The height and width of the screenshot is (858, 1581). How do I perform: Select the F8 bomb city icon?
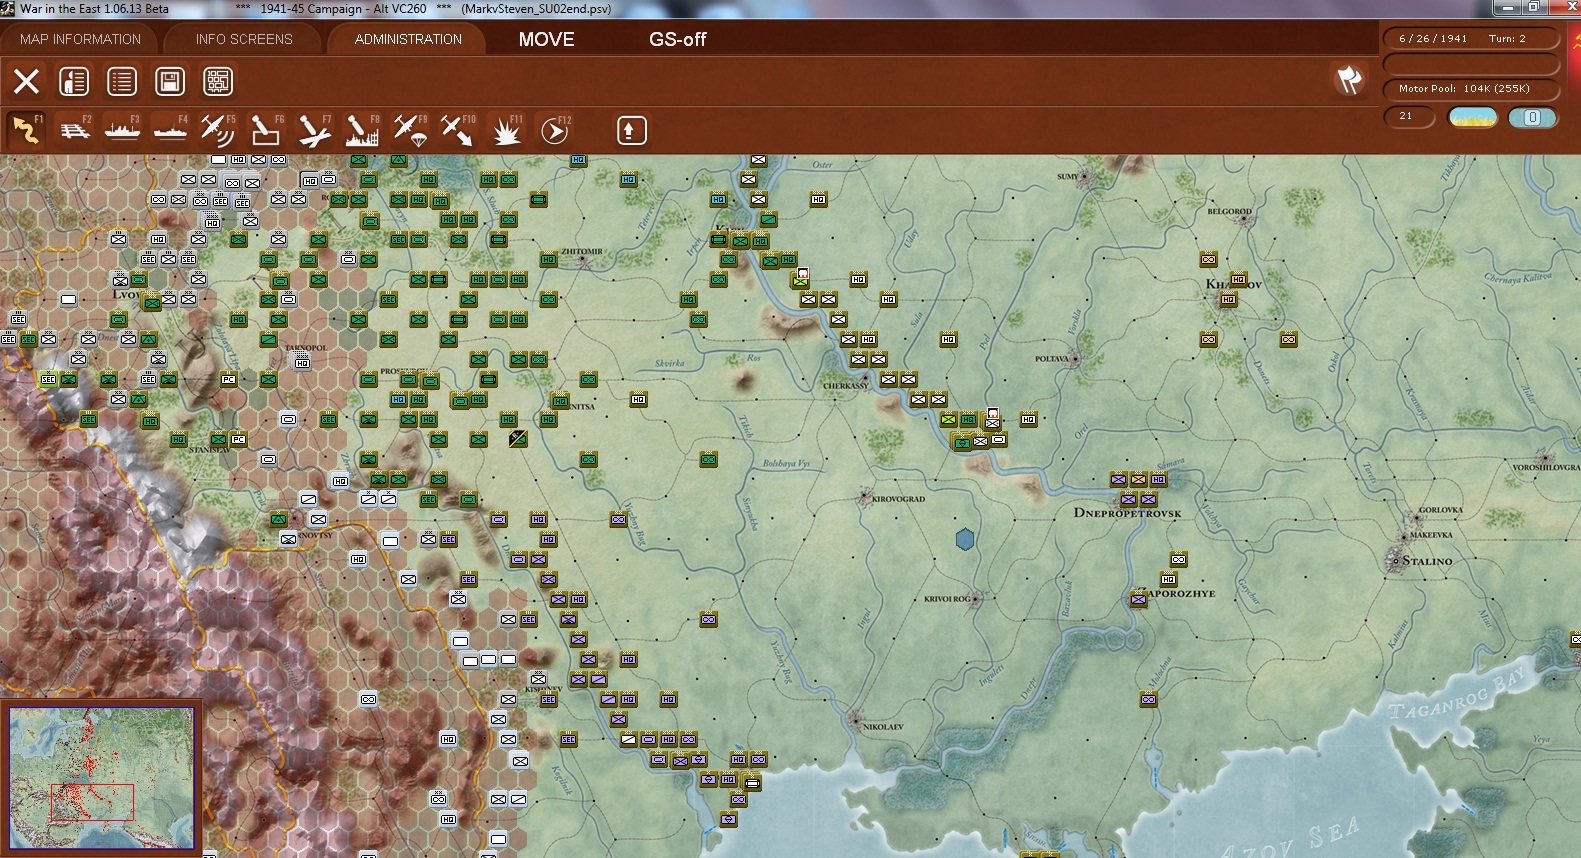tap(362, 130)
